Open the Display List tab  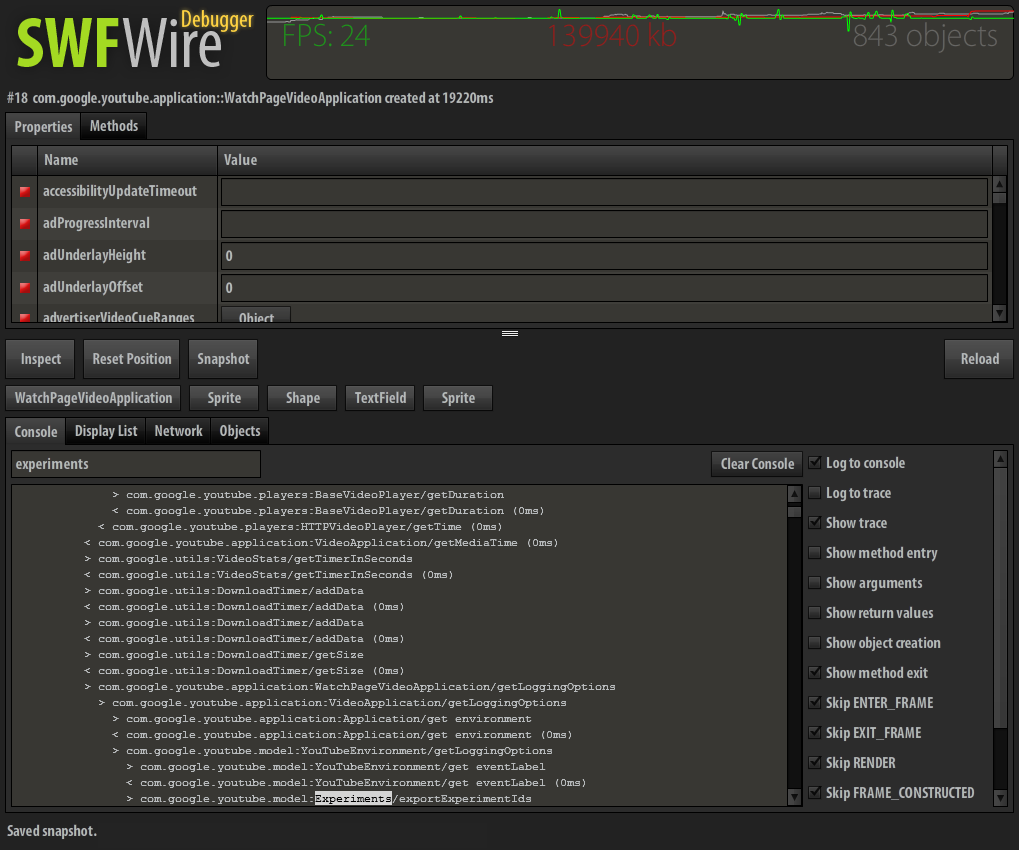[x=106, y=431]
